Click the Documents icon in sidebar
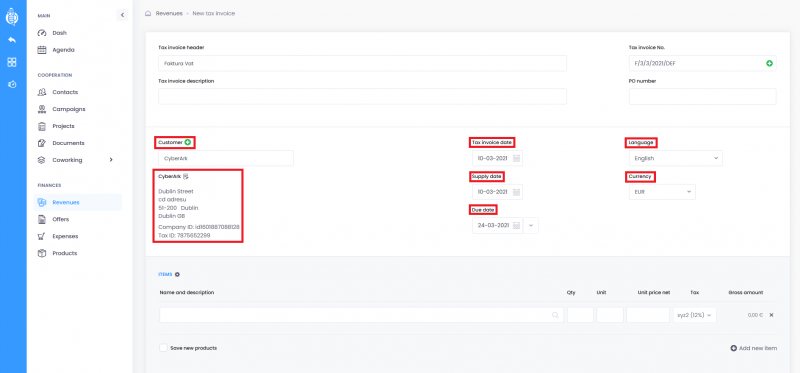Image resolution: width=800 pixels, height=373 pixels. (x=42, y=143)
